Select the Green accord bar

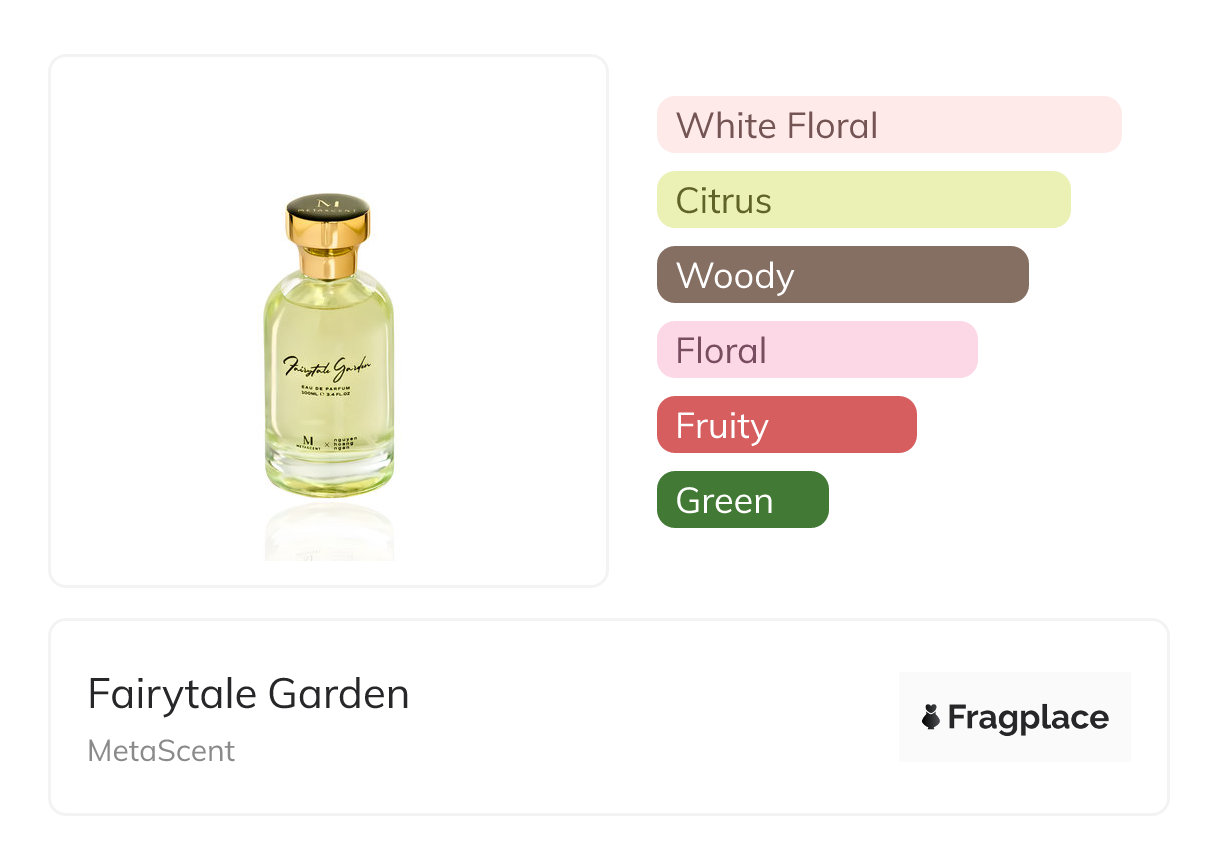[742, 500]
